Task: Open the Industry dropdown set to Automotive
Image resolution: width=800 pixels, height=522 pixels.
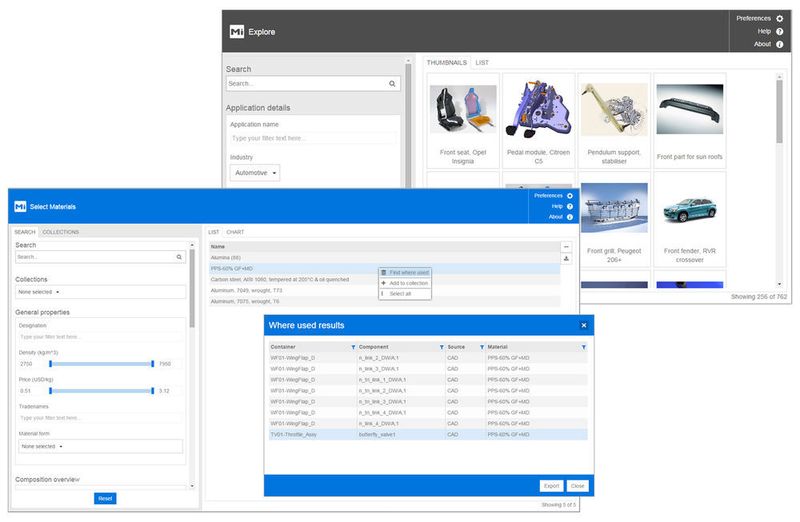Action: (x=255, y=173)
